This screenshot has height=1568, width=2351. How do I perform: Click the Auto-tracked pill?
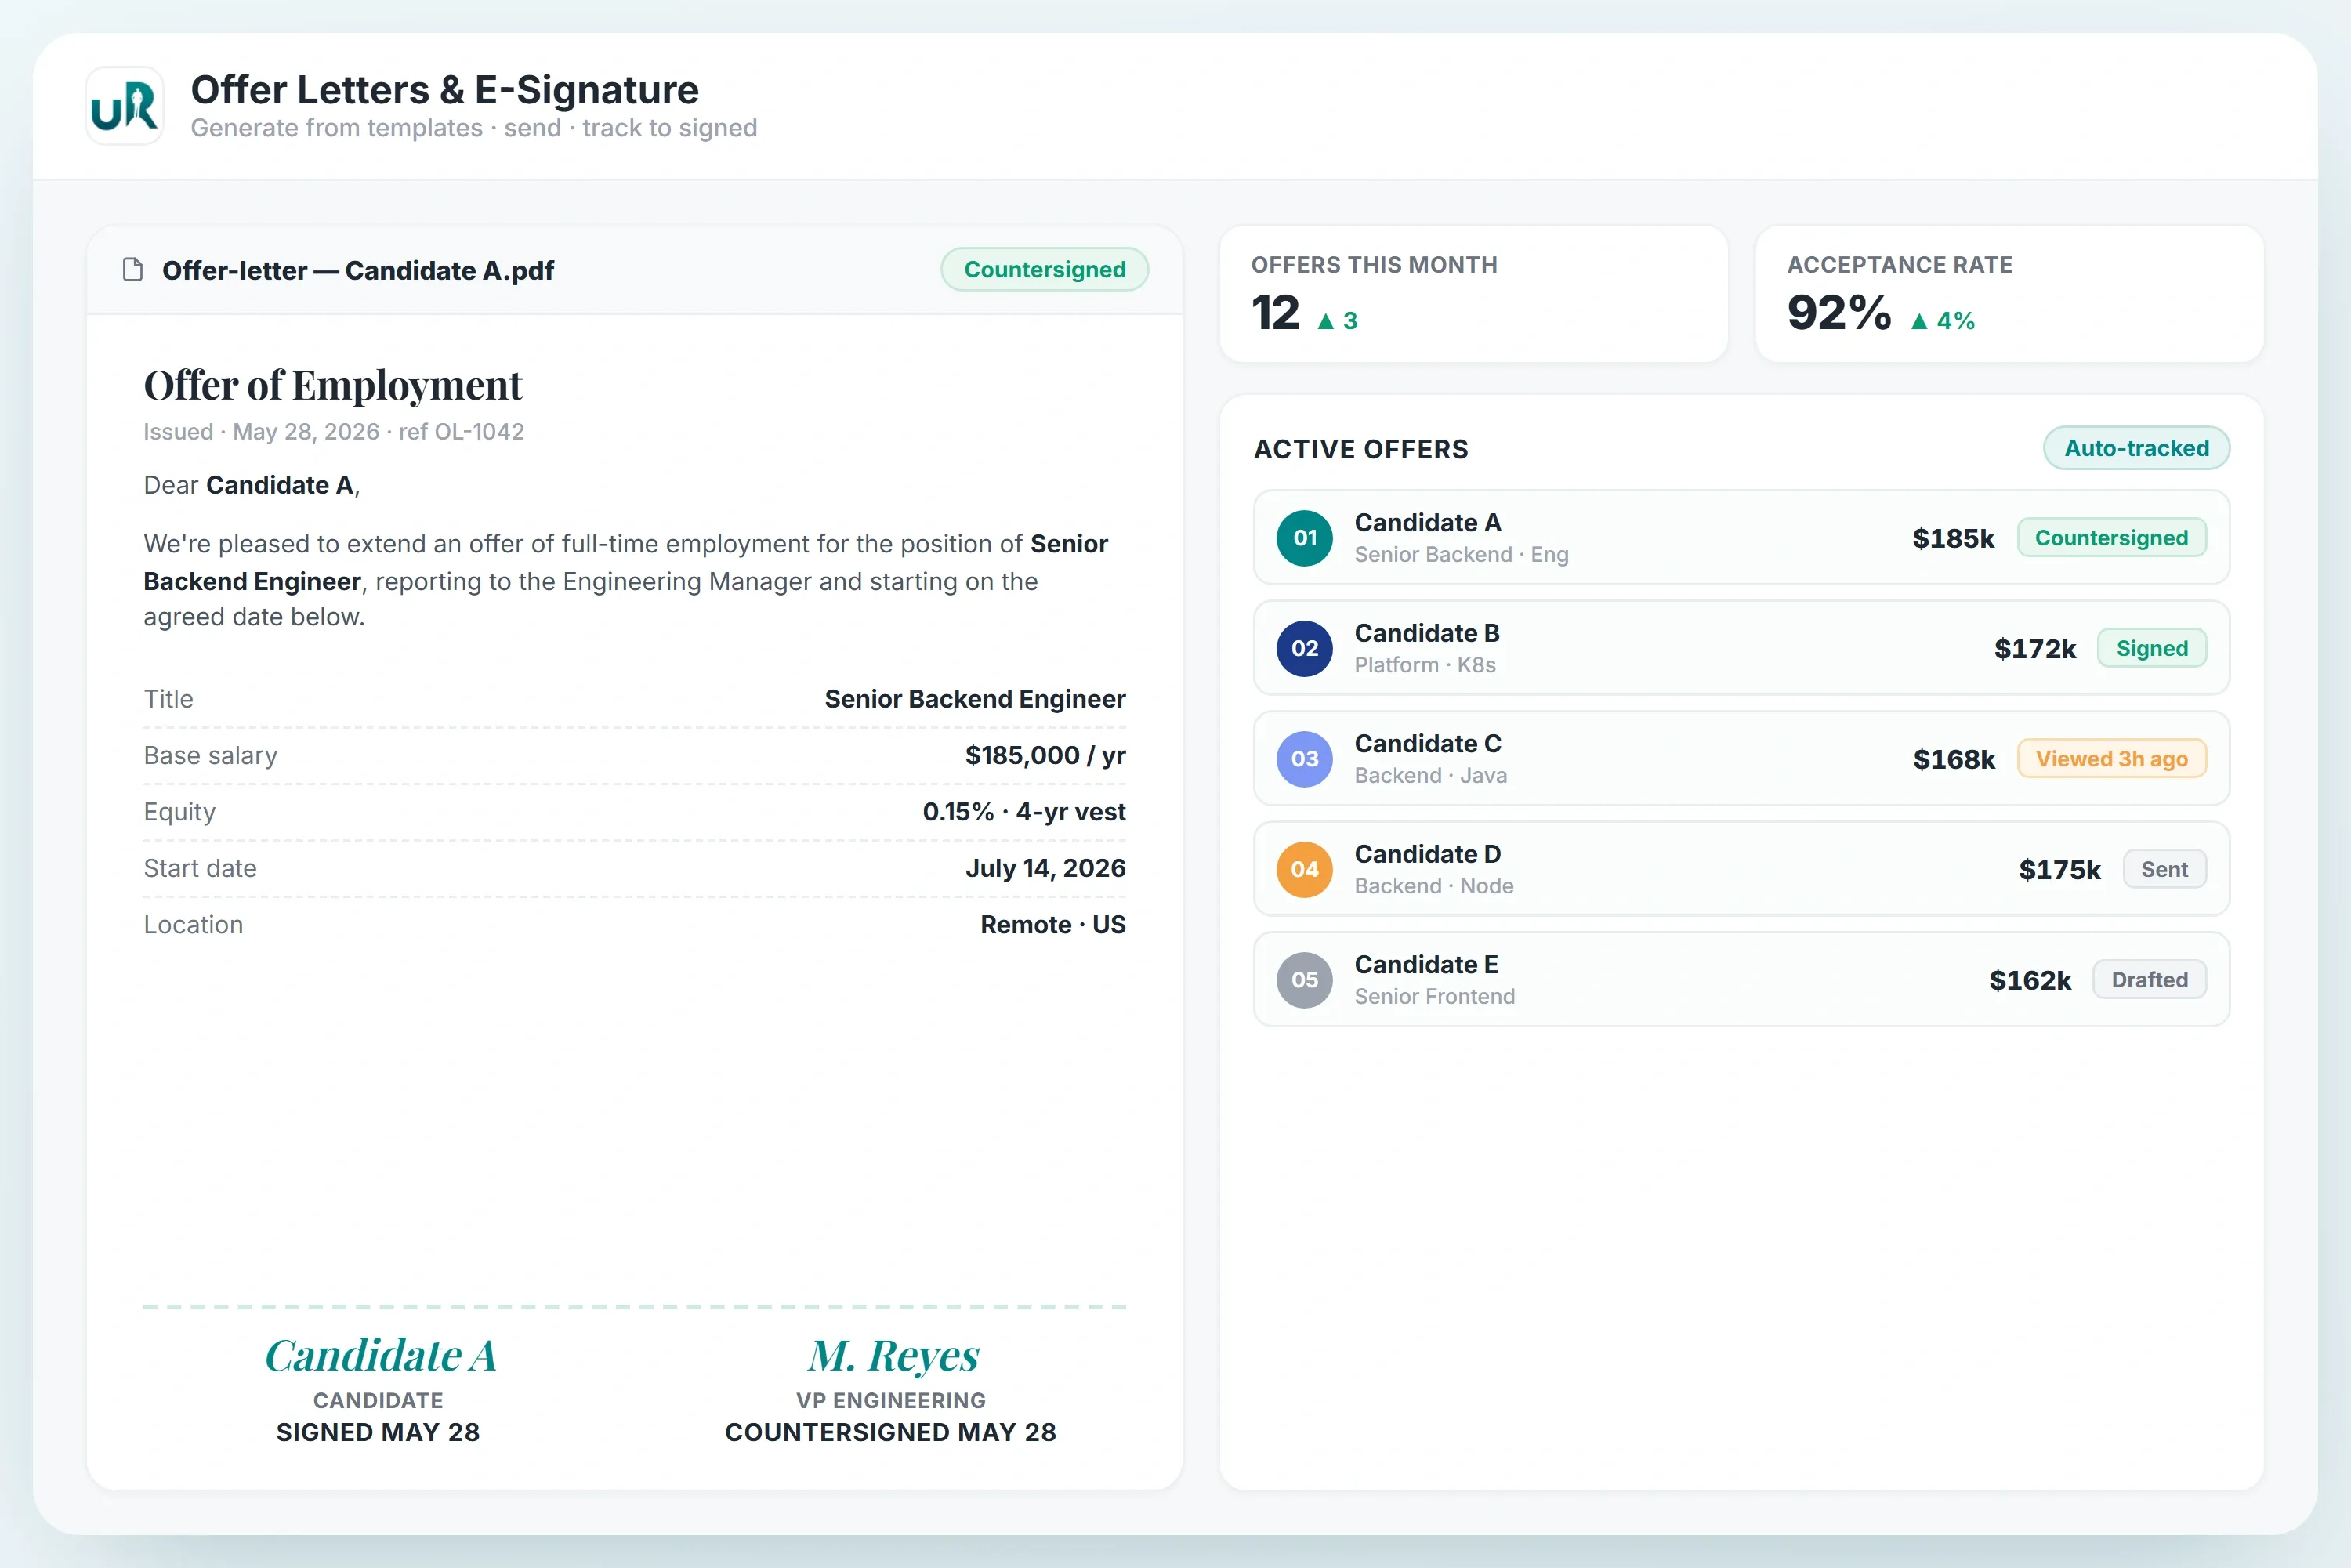coord(2136,448)
